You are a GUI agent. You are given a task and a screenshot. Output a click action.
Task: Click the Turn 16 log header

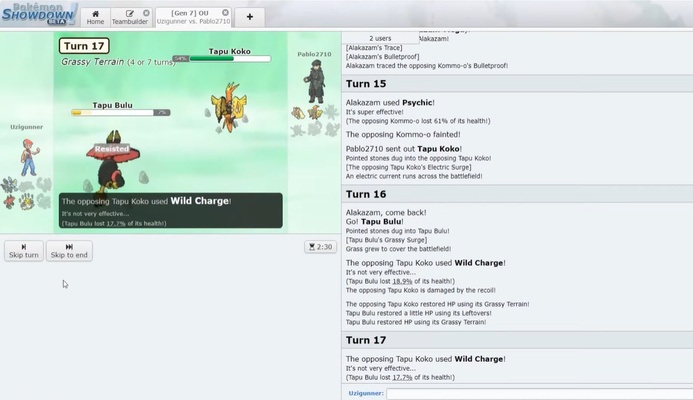pyautogui.click(x=517, y=194)
